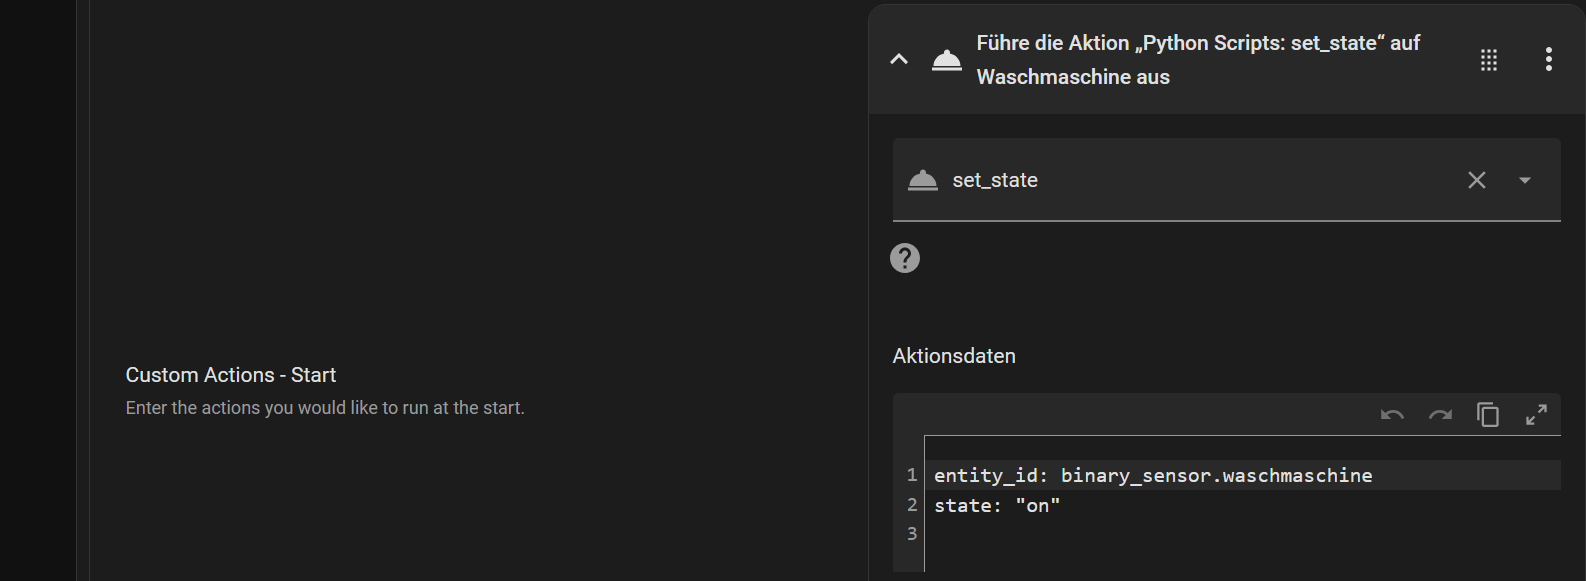
Task: Undo the last YAML editor change
Action: click(1392, 415)
